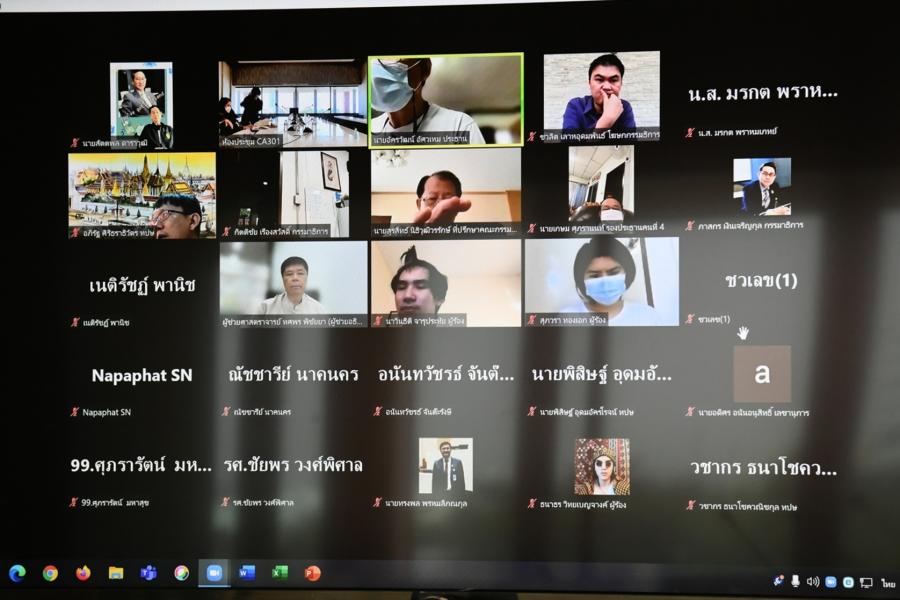Select the green-highlighted active speaker video
Screen dimensions: 900x600
point(446,99)
